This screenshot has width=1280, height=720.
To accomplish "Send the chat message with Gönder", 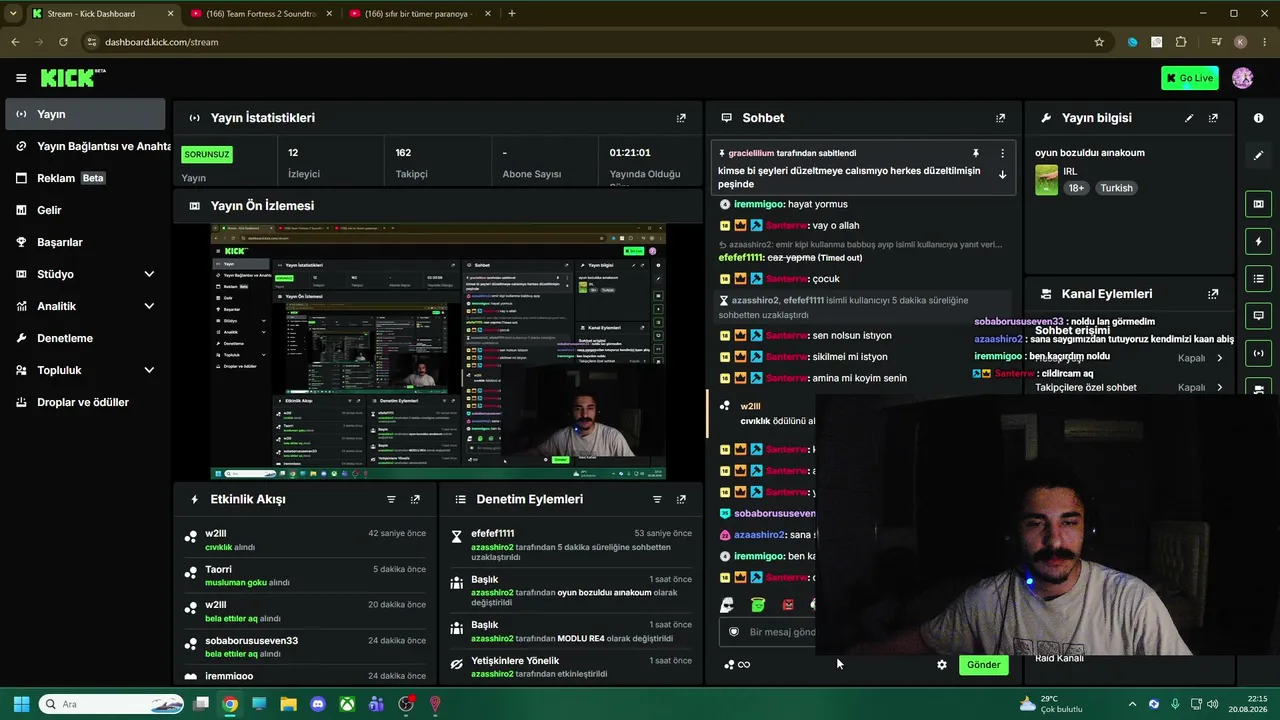I will pos(983,664).
